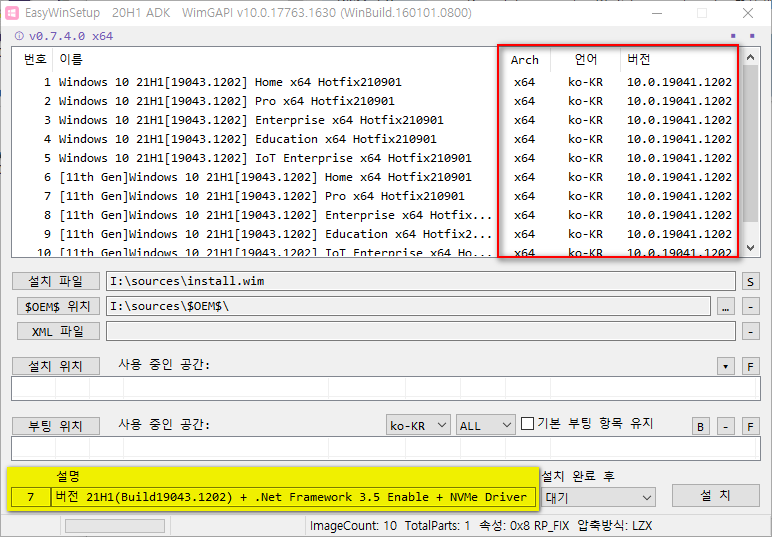
Task: Click the second small purple square icon
Action: 752,35
